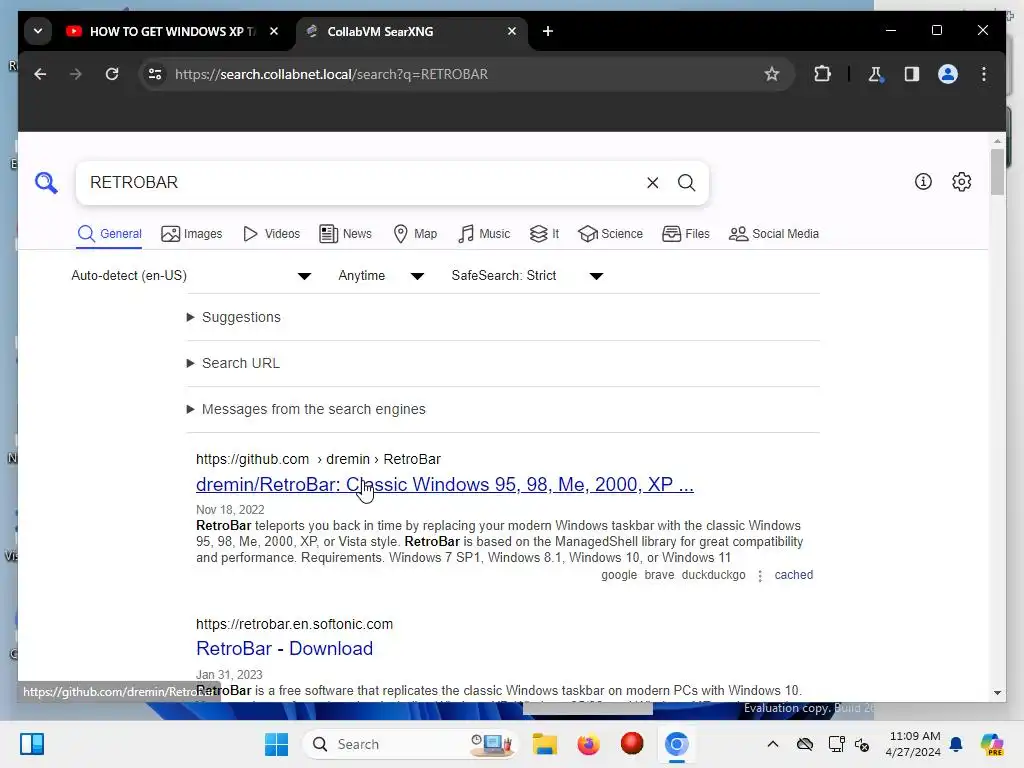Open the Windows Start button

click(276, 744)
